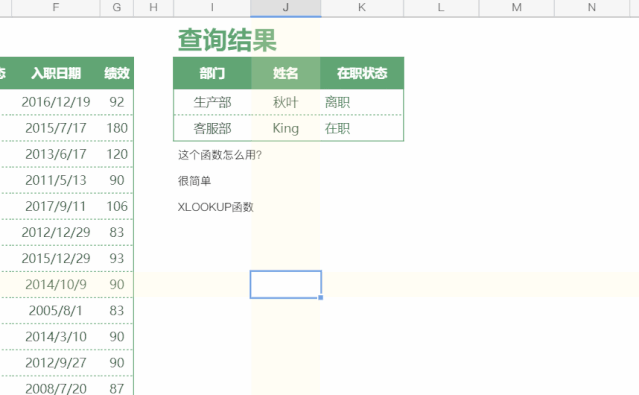Screen dimensions: 639x395
Task: Select column K header
Action: tap(362, 8)
